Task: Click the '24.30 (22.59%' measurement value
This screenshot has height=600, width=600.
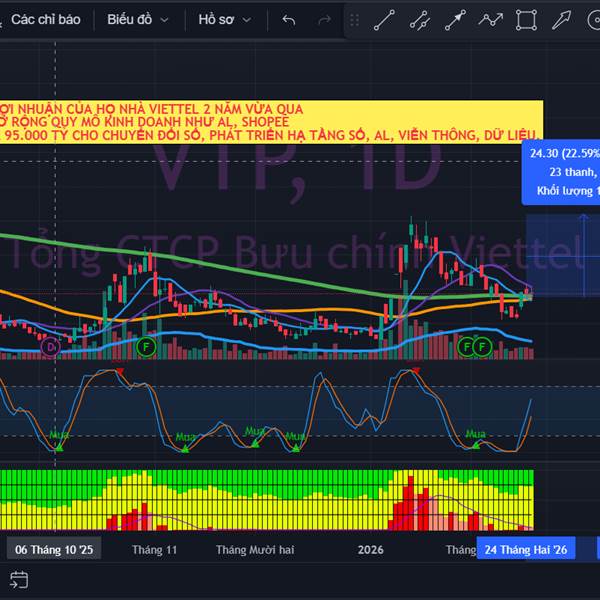Action: point(565,153)
